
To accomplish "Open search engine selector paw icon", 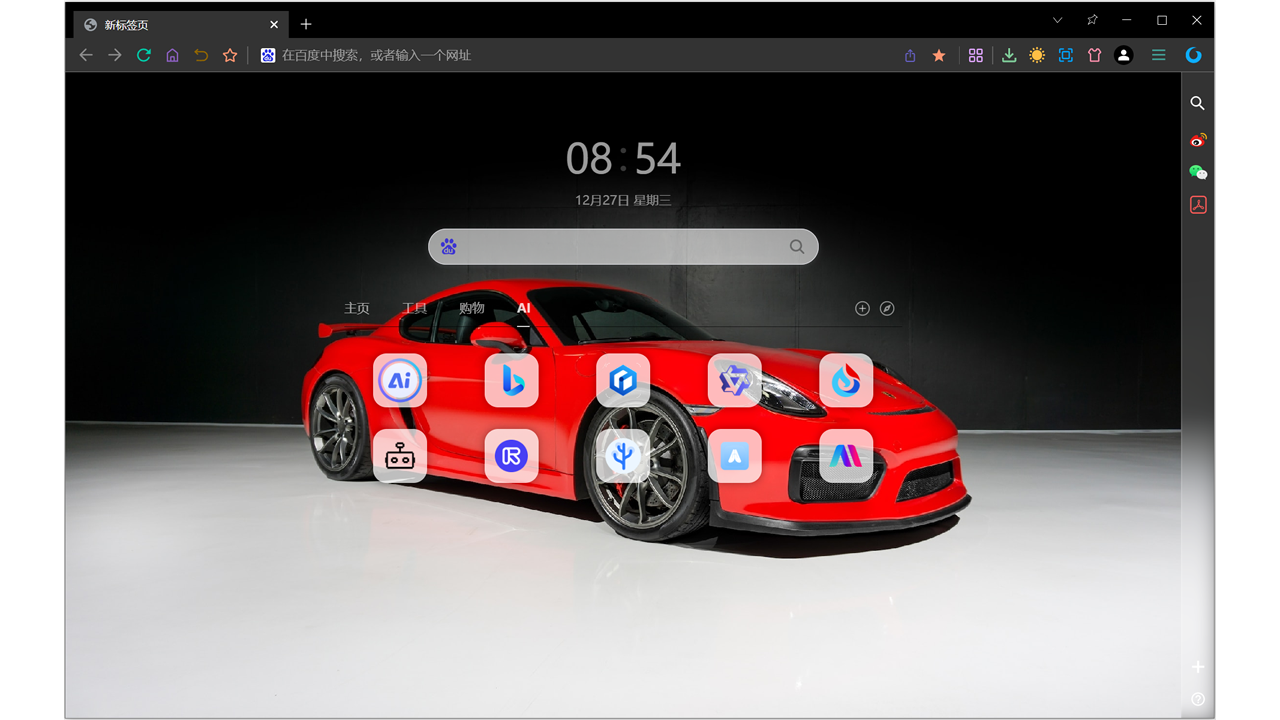I will (449, 247).
